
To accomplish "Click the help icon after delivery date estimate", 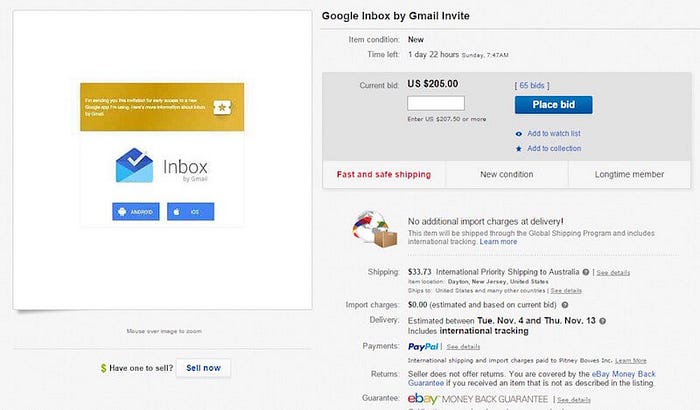I will point(602,321).
